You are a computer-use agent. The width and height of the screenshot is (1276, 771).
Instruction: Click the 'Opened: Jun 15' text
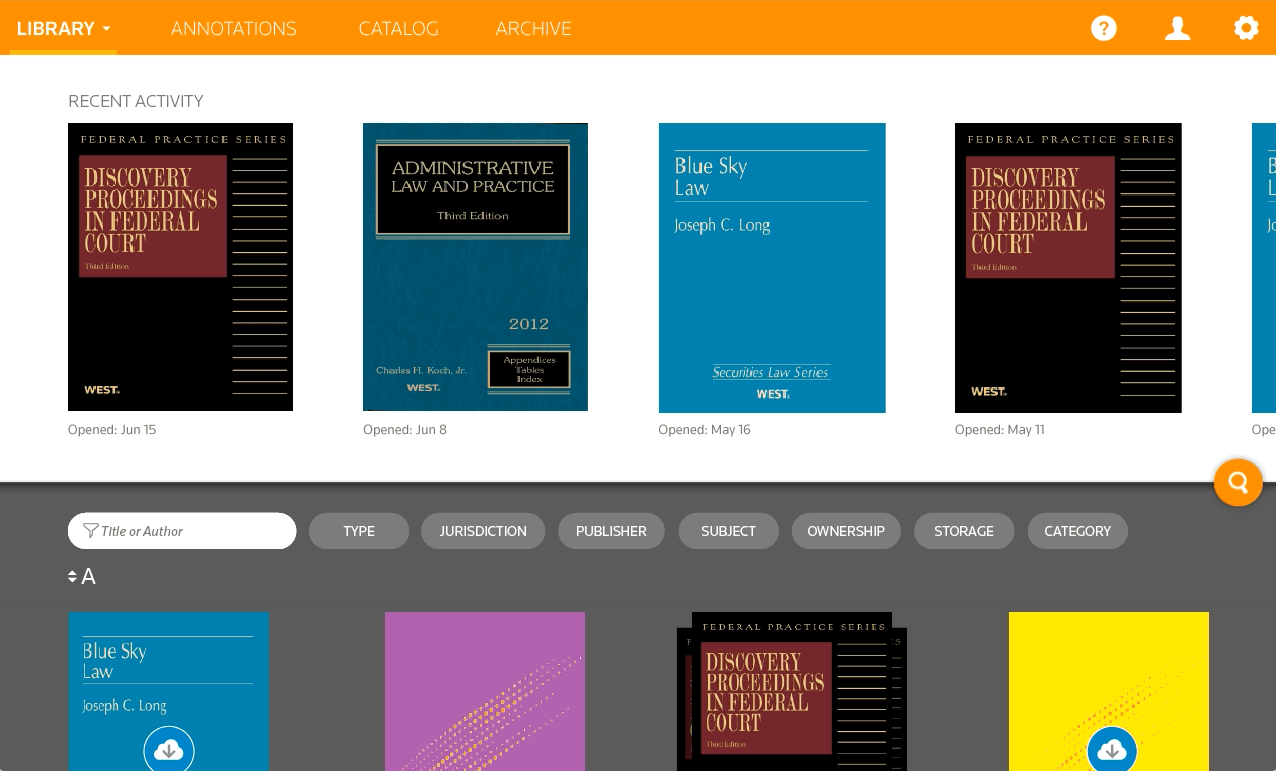pos(112,430)
